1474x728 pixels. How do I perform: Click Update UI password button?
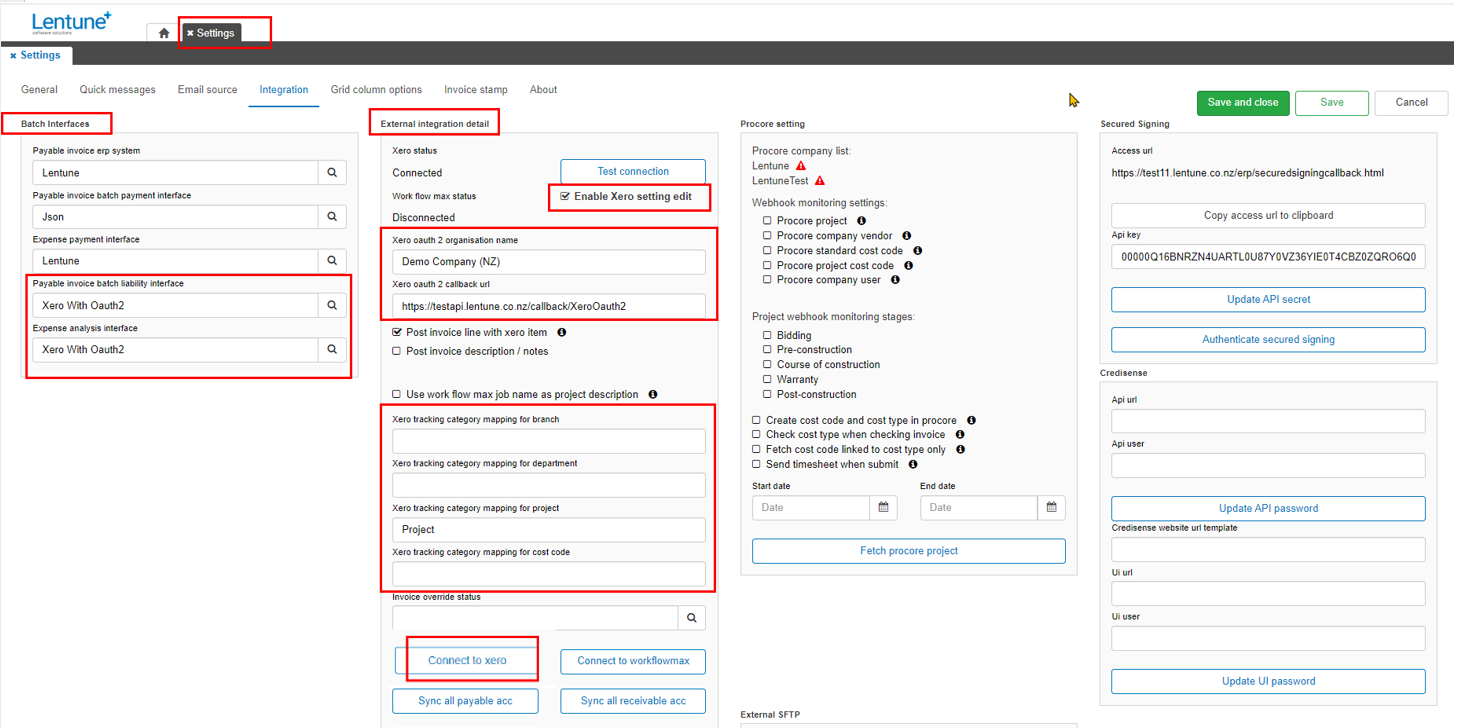[1268, 682]
